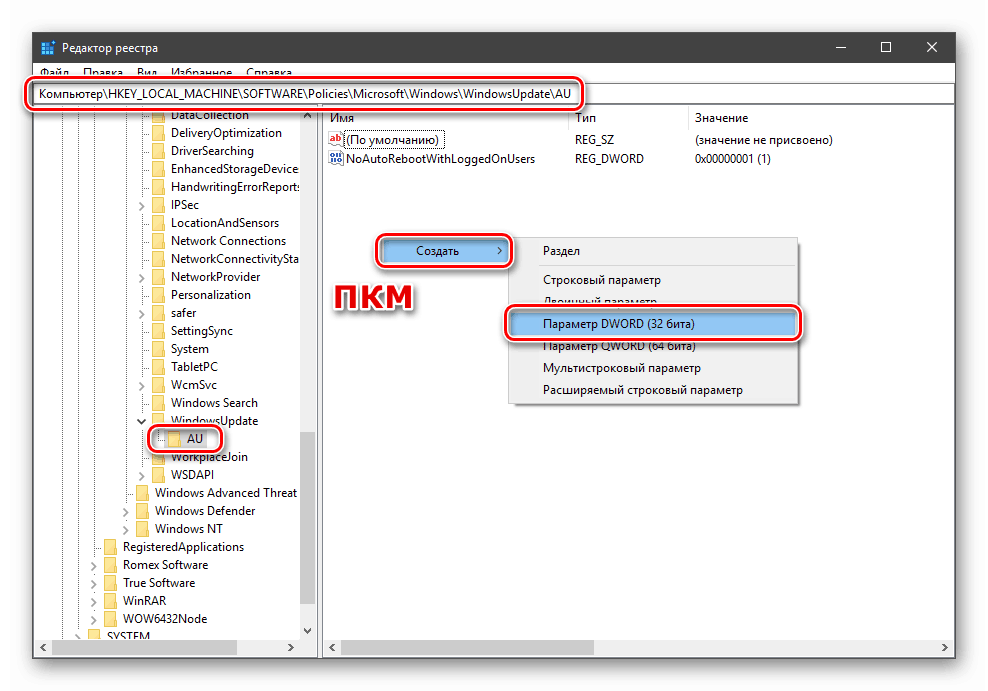Click the Значение column header
Image resolution: width=988 pixels, height=691 pixels.
[x=821, y=118]
